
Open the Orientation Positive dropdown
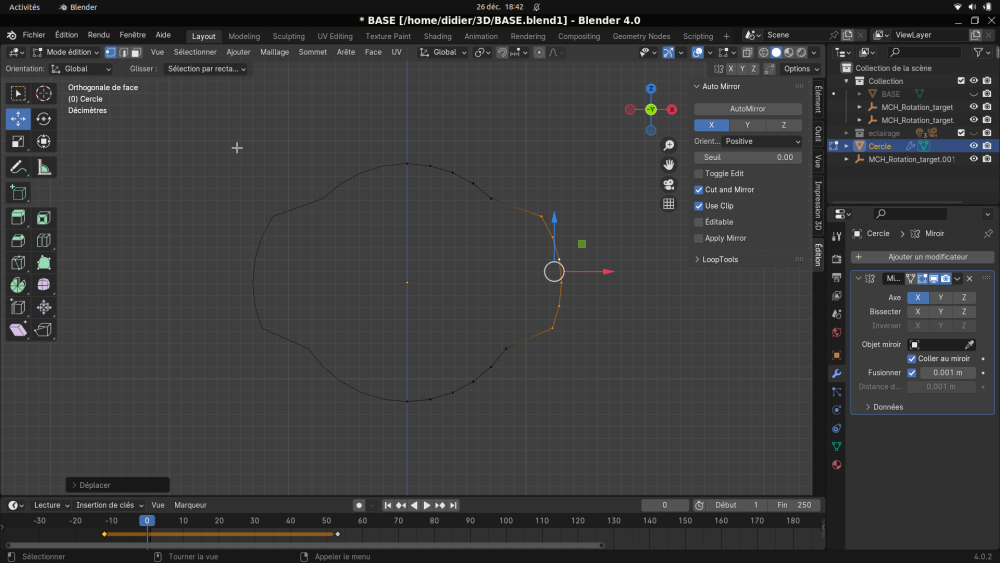(762, 141)
